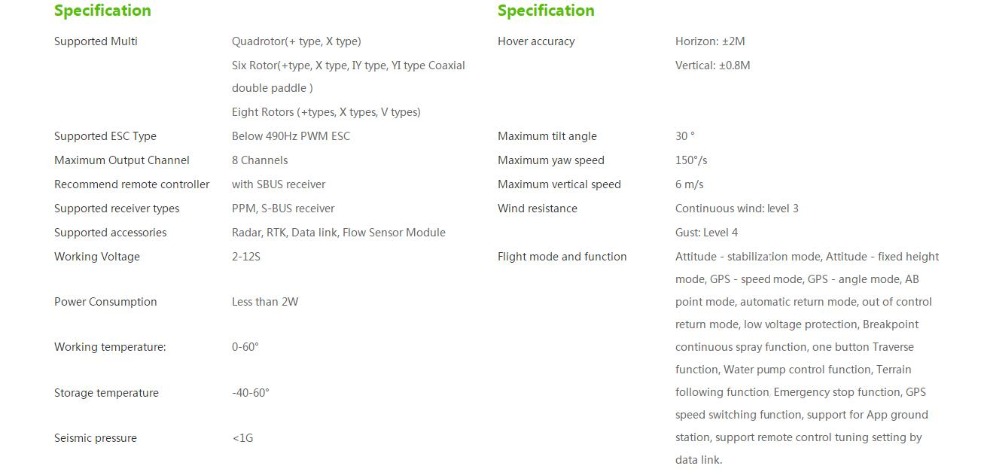This screenshot has width=1000, height=475.
Task: Click the Seismic pressure <1G value
Action: coord(242,438)
